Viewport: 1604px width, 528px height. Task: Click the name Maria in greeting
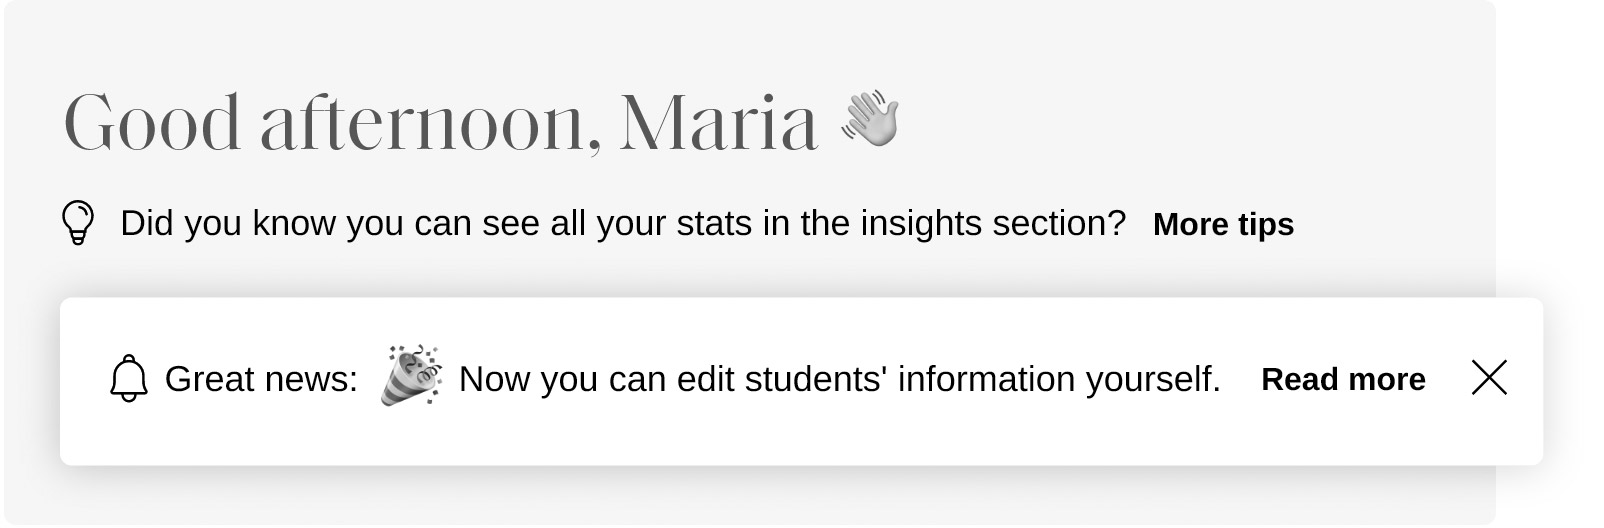tap(719, 123)
